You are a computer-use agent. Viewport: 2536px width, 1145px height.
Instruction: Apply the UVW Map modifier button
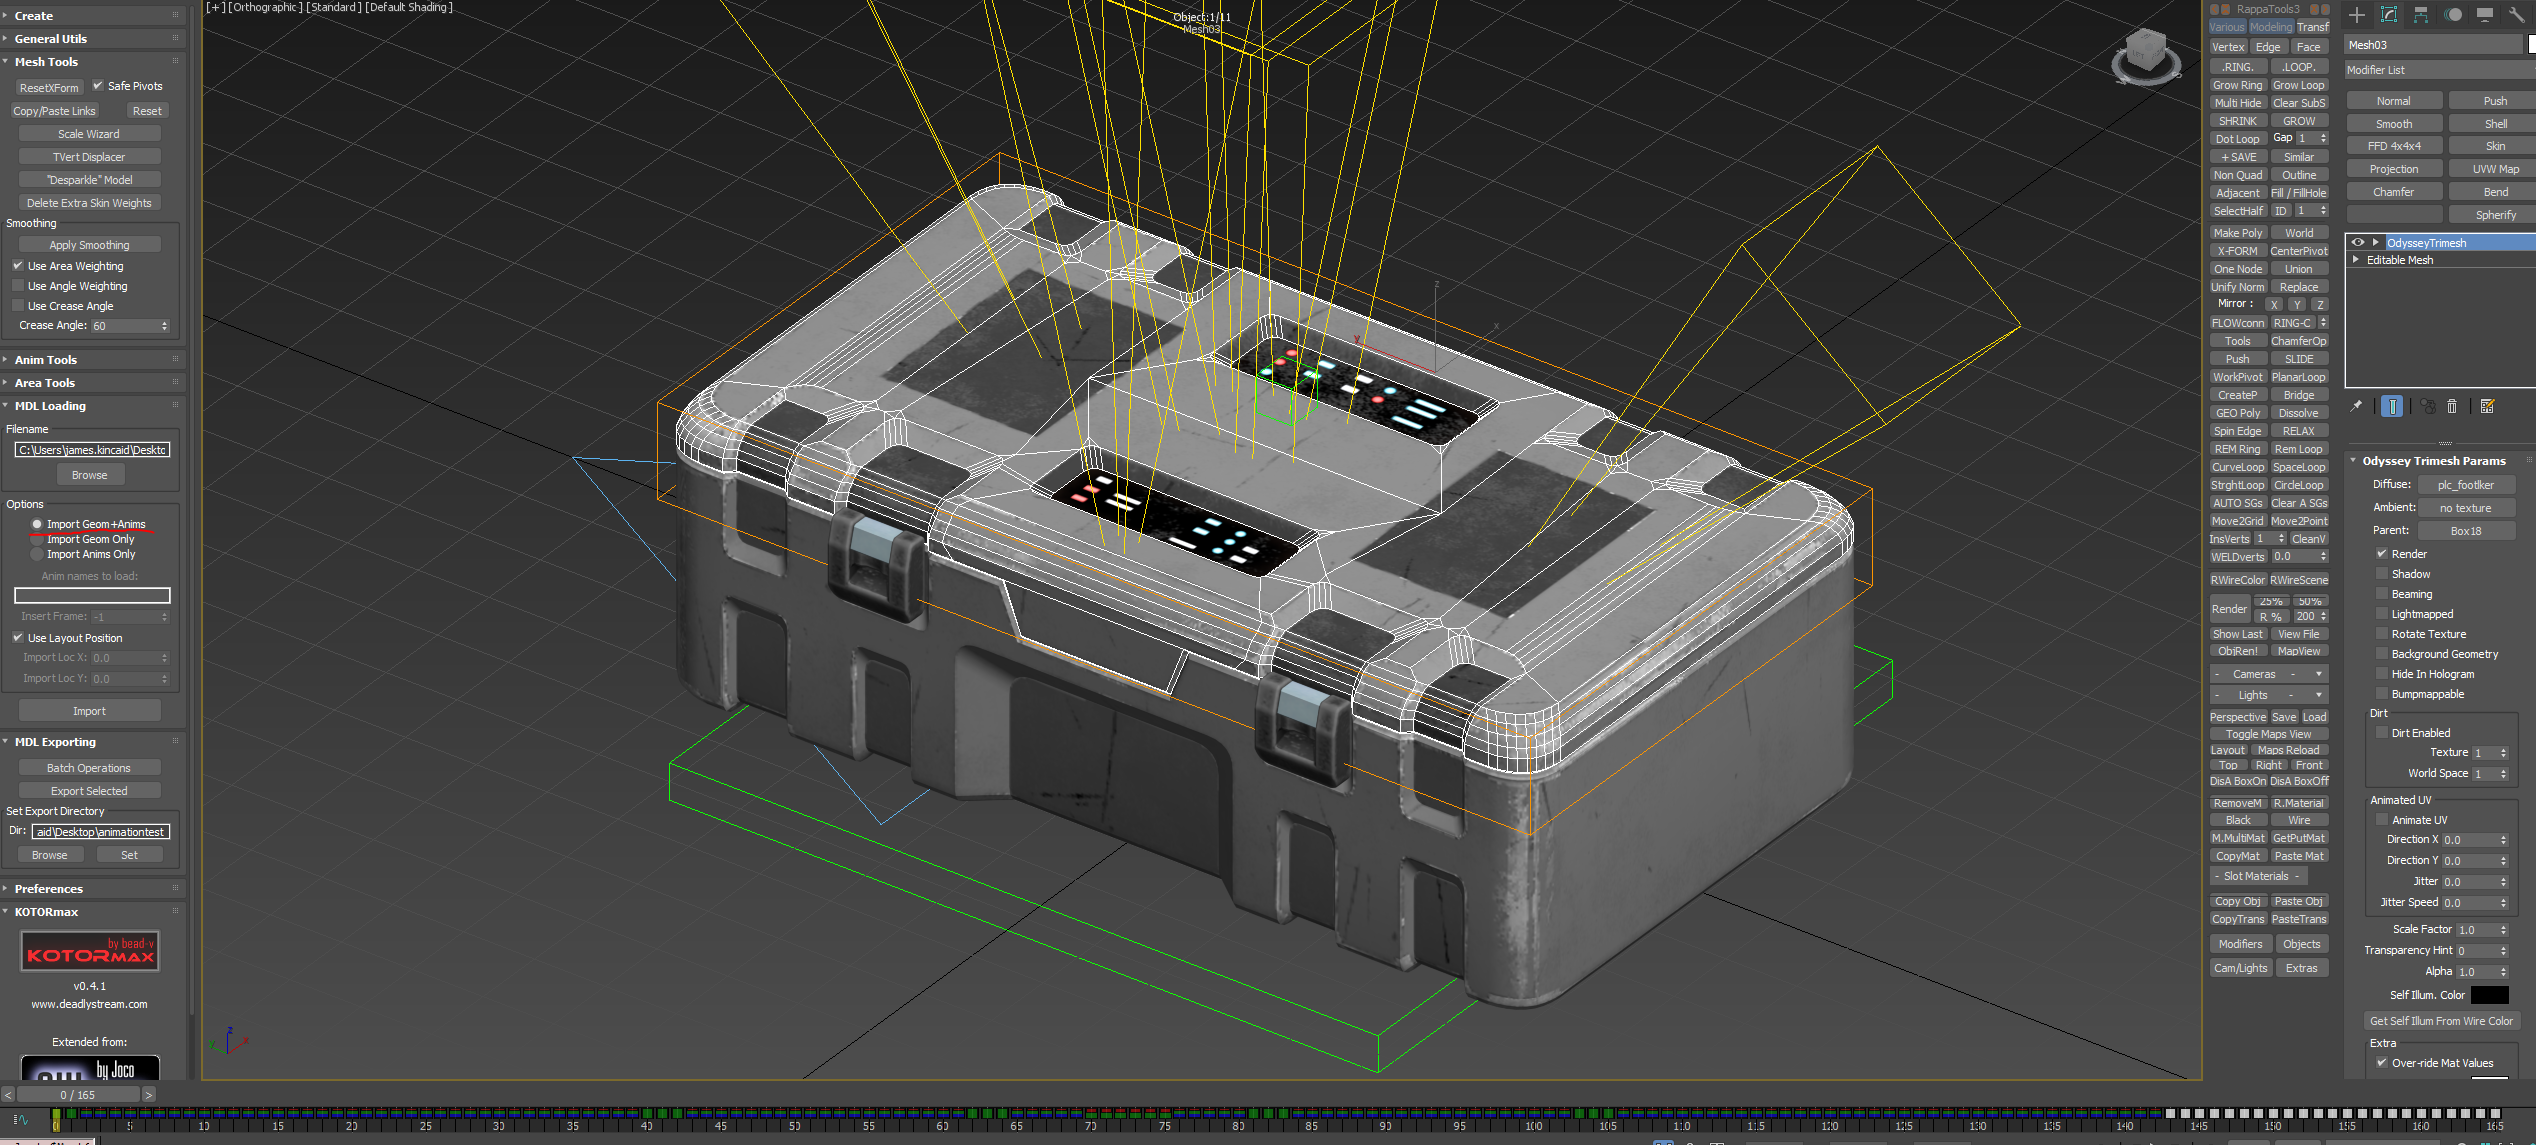[2495, 169]
